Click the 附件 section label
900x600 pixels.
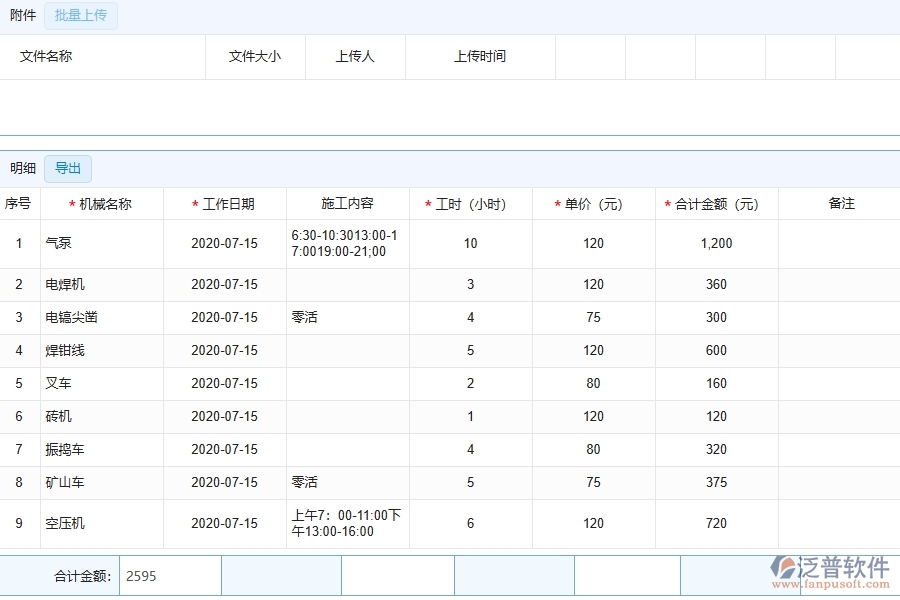pos(22,16)
